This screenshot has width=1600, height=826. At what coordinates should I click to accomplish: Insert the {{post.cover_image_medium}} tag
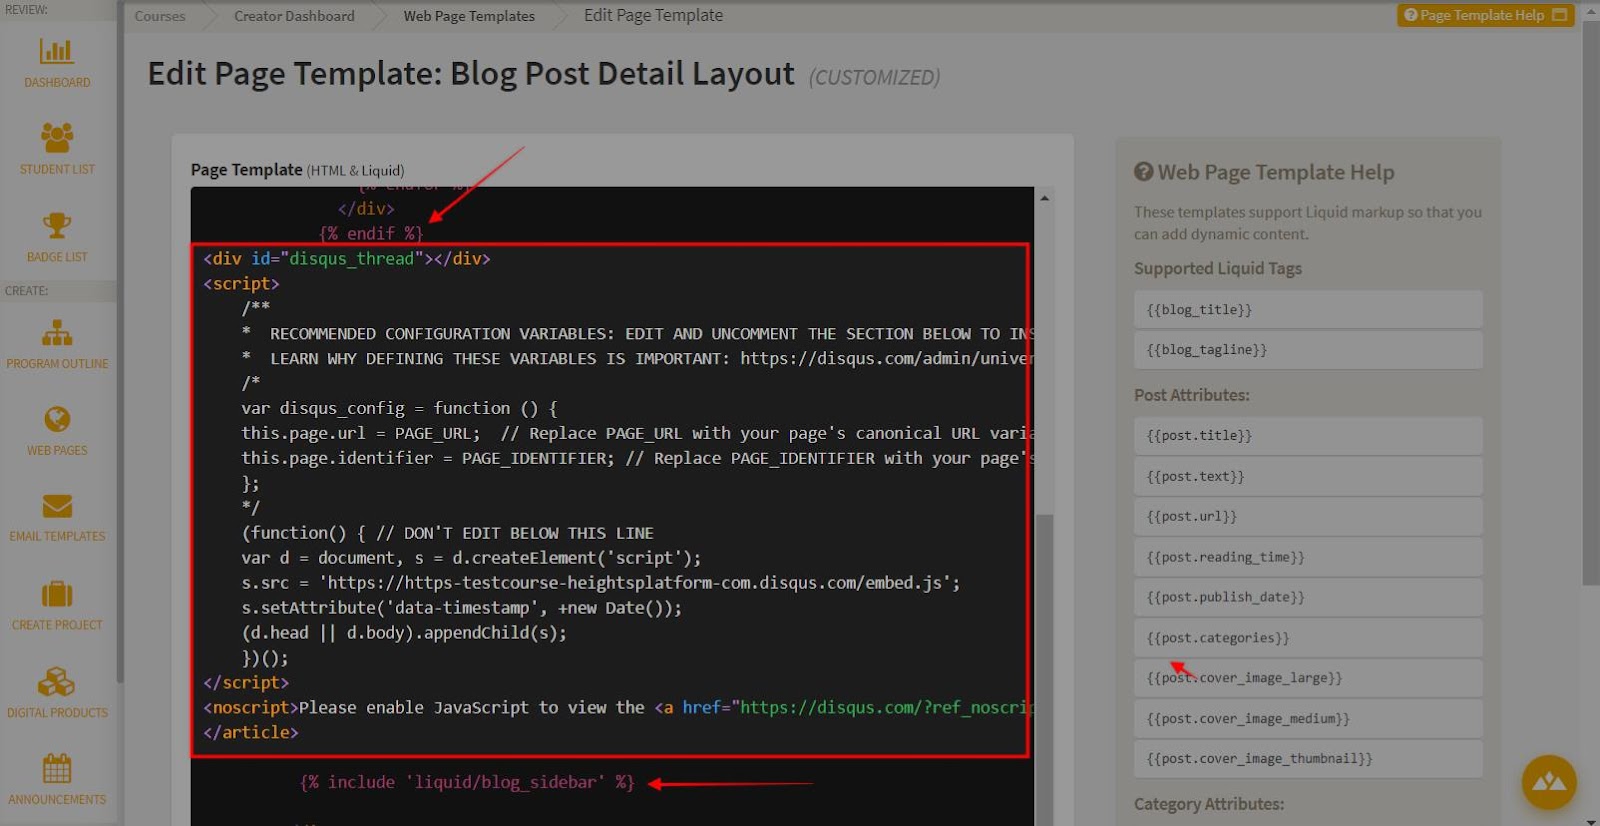pyautogui.click(x=1308, y=719)
